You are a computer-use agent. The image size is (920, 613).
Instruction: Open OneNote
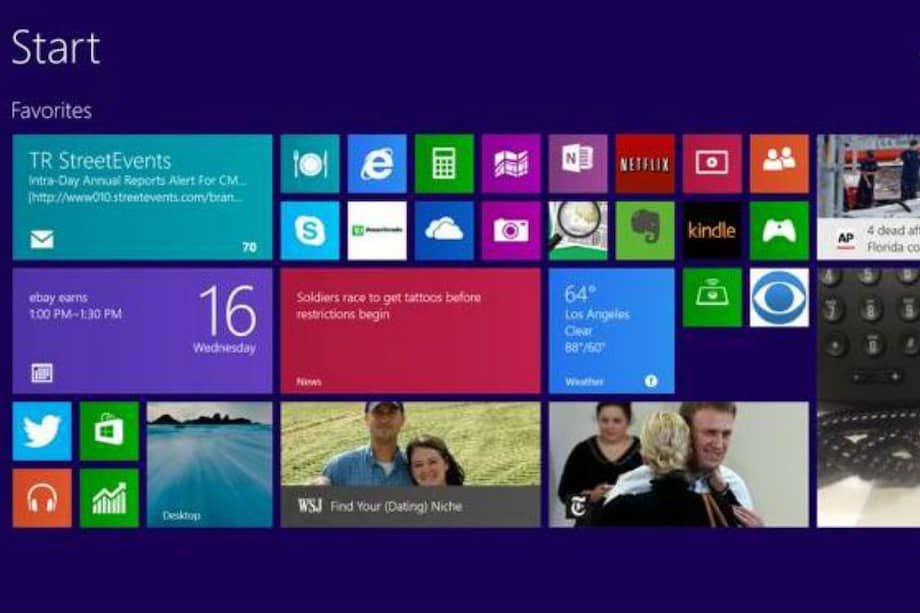tap(576, 163)
